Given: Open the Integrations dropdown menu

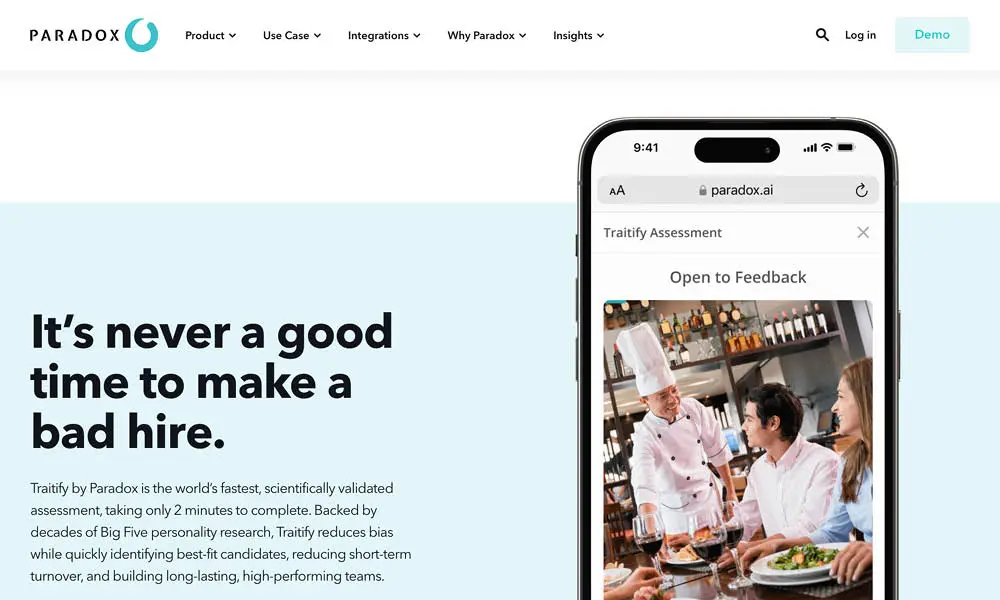Looking at the screenshot, I should [x=384, y=36].
